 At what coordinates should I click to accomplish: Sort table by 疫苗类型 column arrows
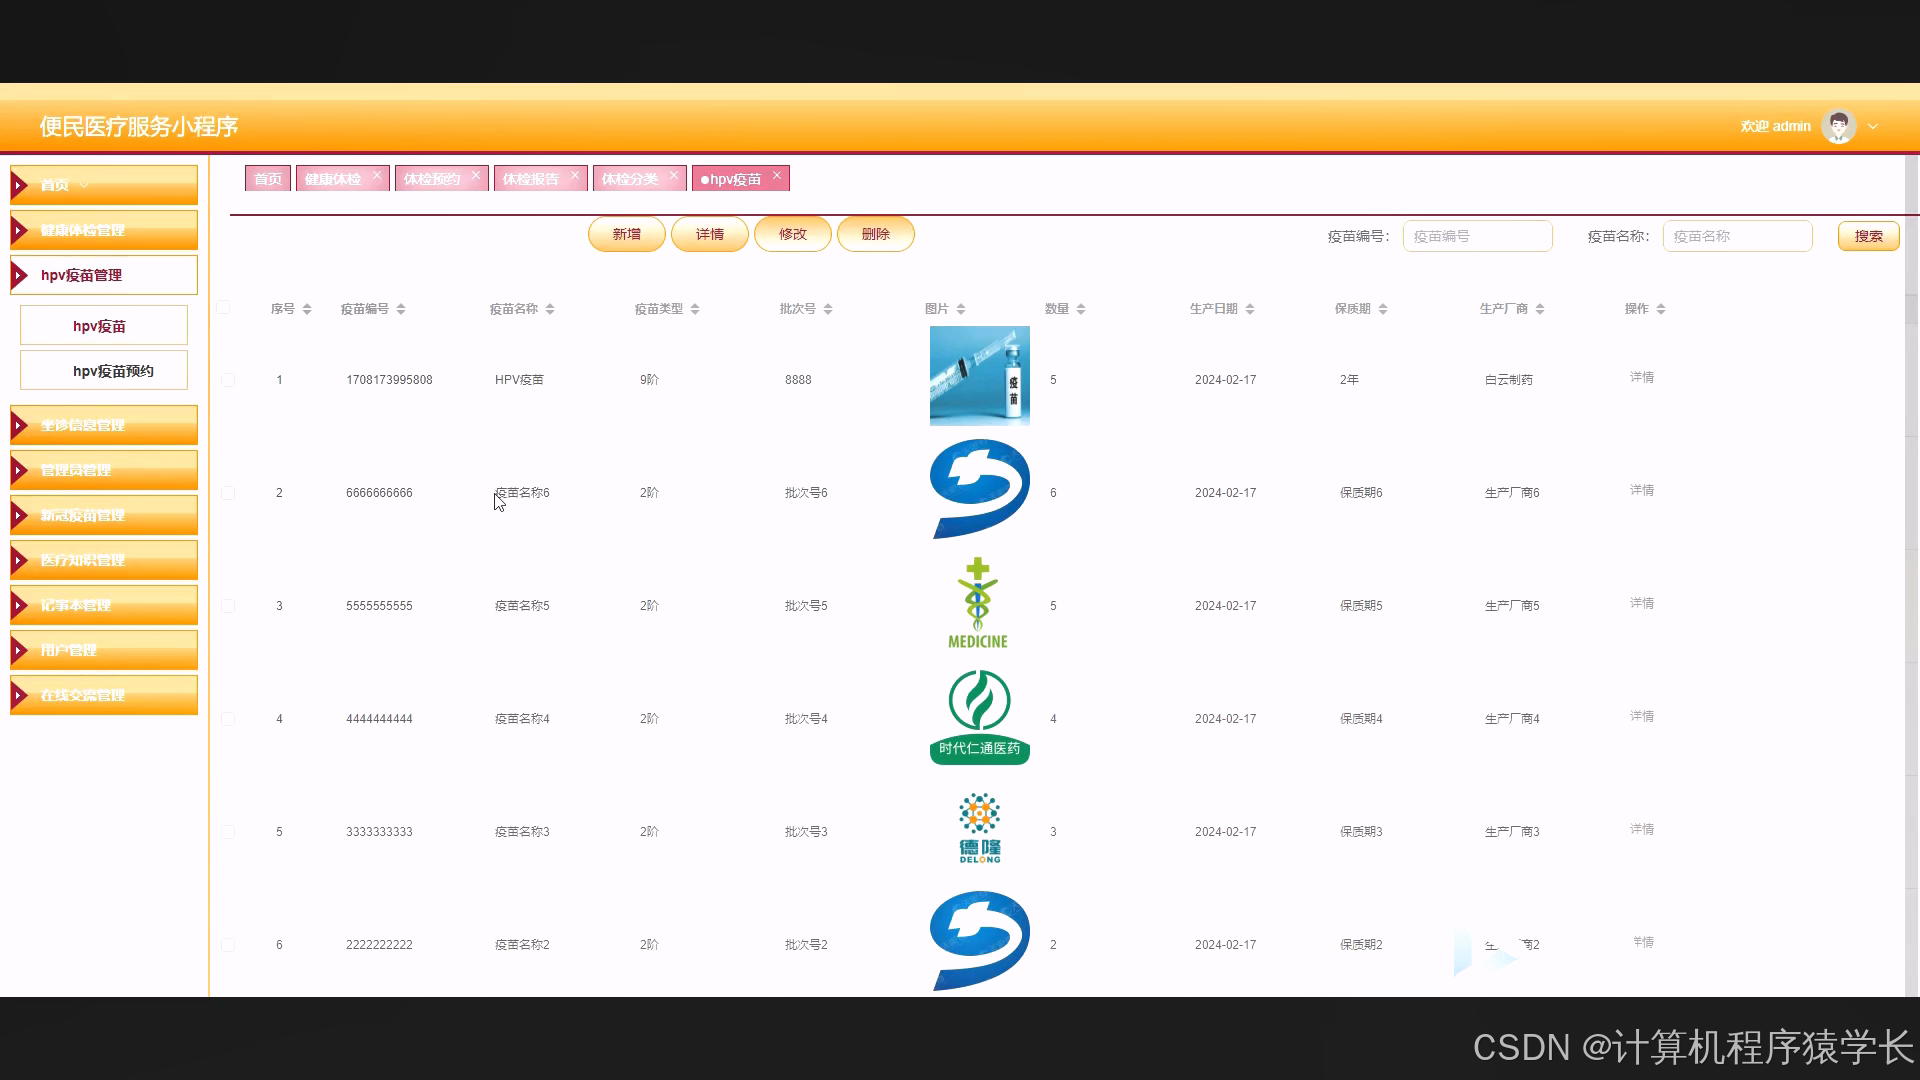click(x=695, y=309)
